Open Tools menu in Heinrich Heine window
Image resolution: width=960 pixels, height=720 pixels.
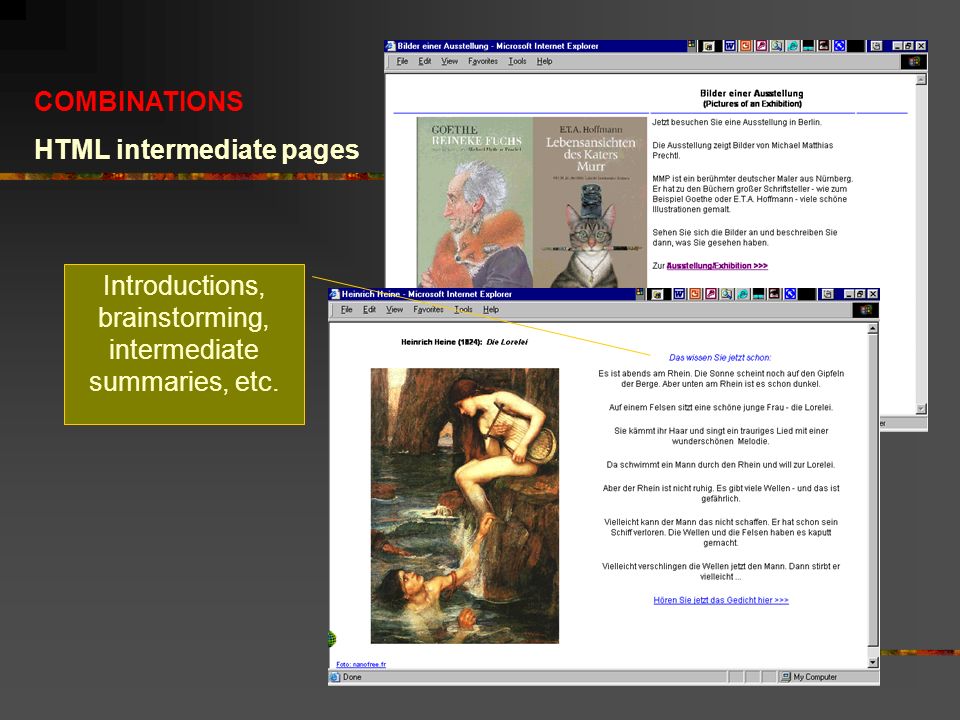coord(463,310)
